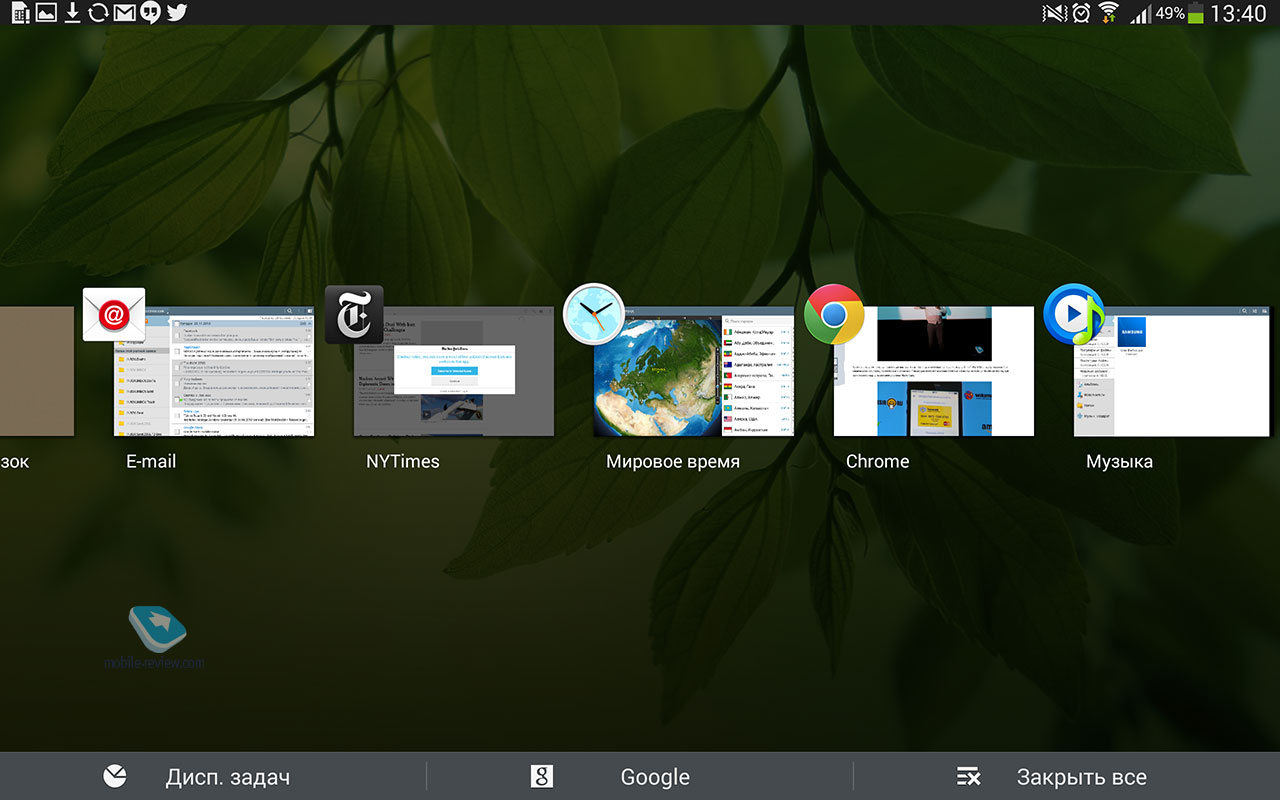Screen dimensions: 1280x800
Task: Tap the Wi-Fi status icon
Action: tap(1108, 13)
